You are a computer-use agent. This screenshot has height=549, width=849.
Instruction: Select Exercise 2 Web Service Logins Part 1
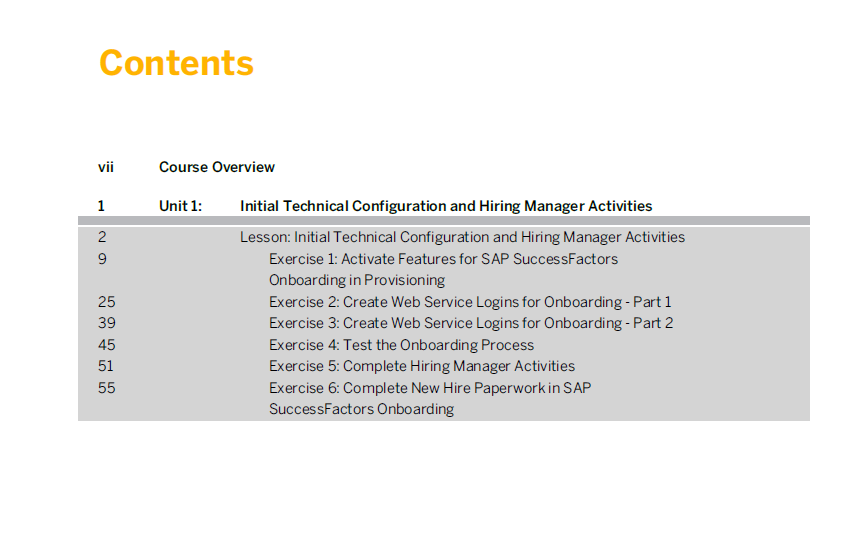pos(470,302)
